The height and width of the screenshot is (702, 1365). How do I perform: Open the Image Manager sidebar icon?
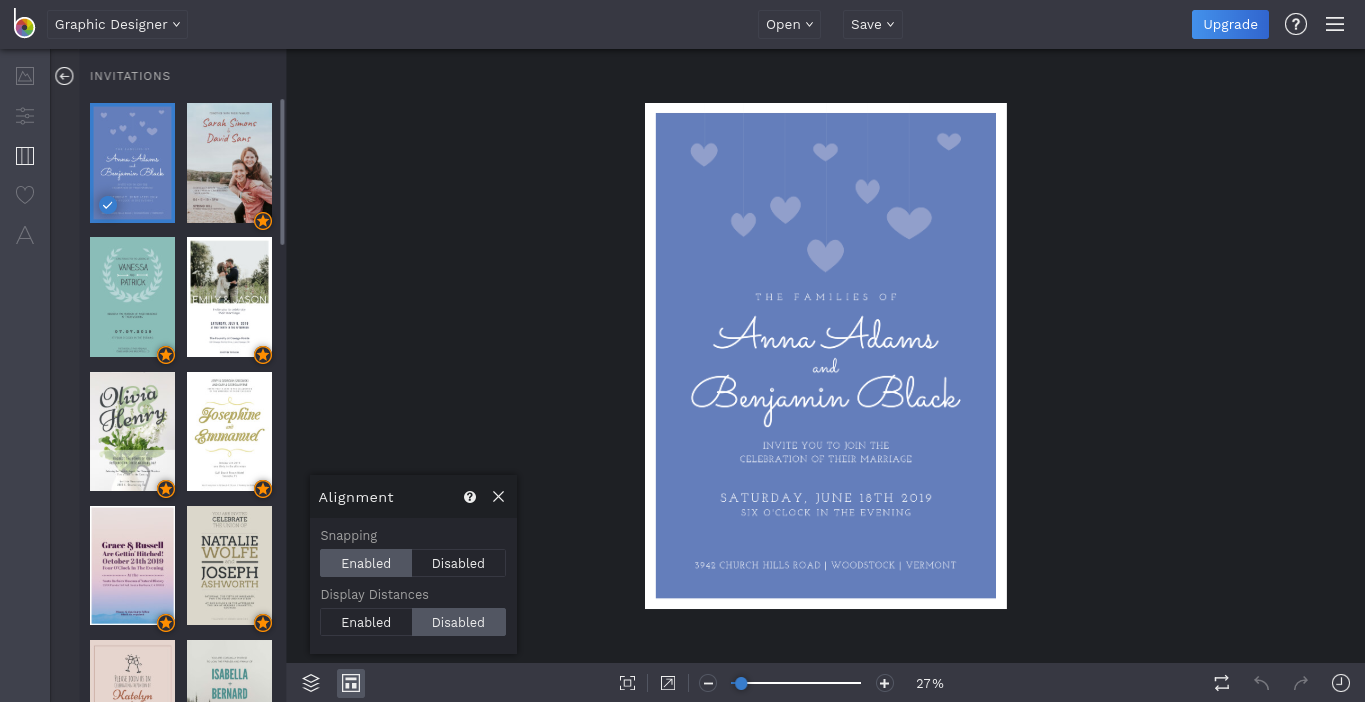tap(25, 76)
